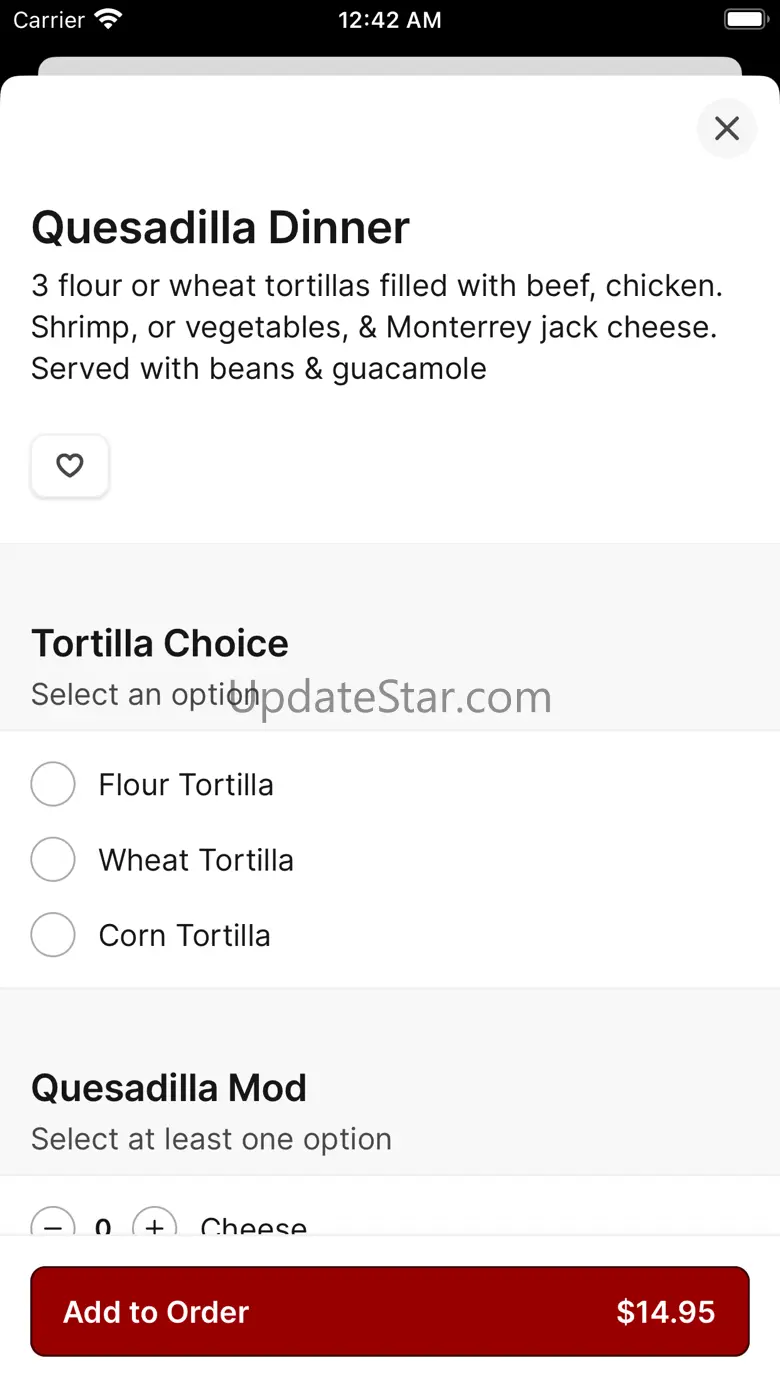The width and height of the screenshot is (780, 1387).
Task: Tap the $14.95 price on order button
Action: point(665,1312)
